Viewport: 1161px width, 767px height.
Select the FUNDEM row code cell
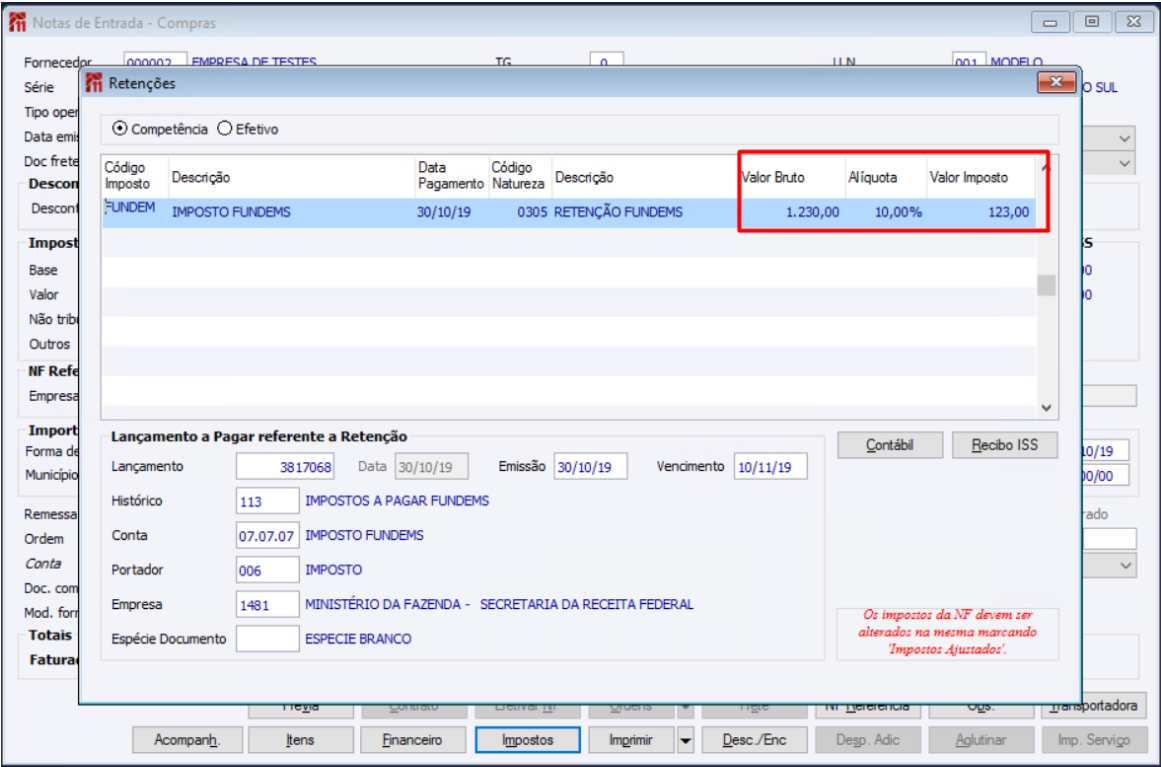[x=135, y=212]
